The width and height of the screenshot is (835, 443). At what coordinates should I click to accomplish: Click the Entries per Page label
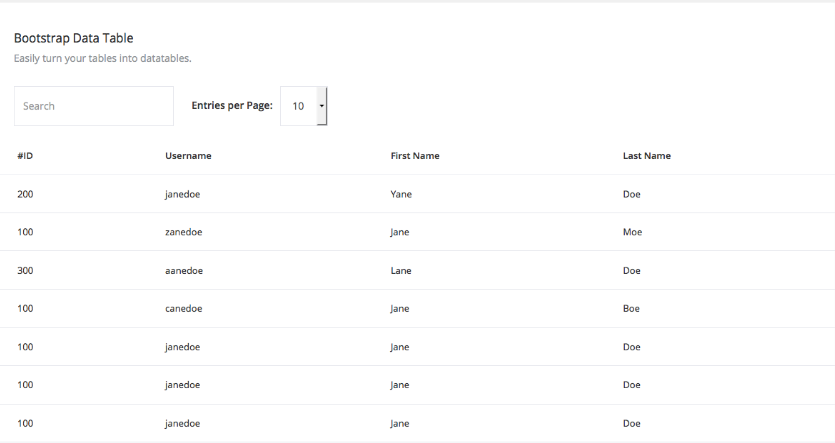(232, 105)
